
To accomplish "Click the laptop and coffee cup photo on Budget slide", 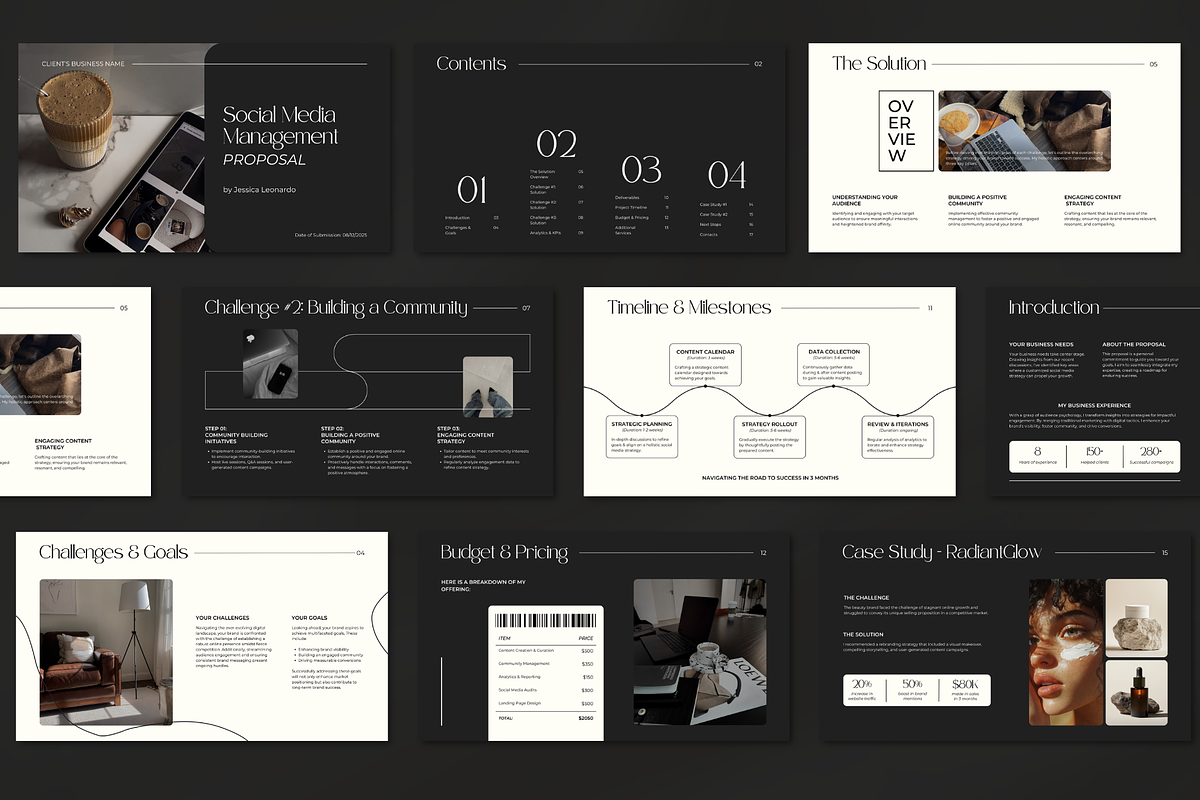I will tap(700, 652).
